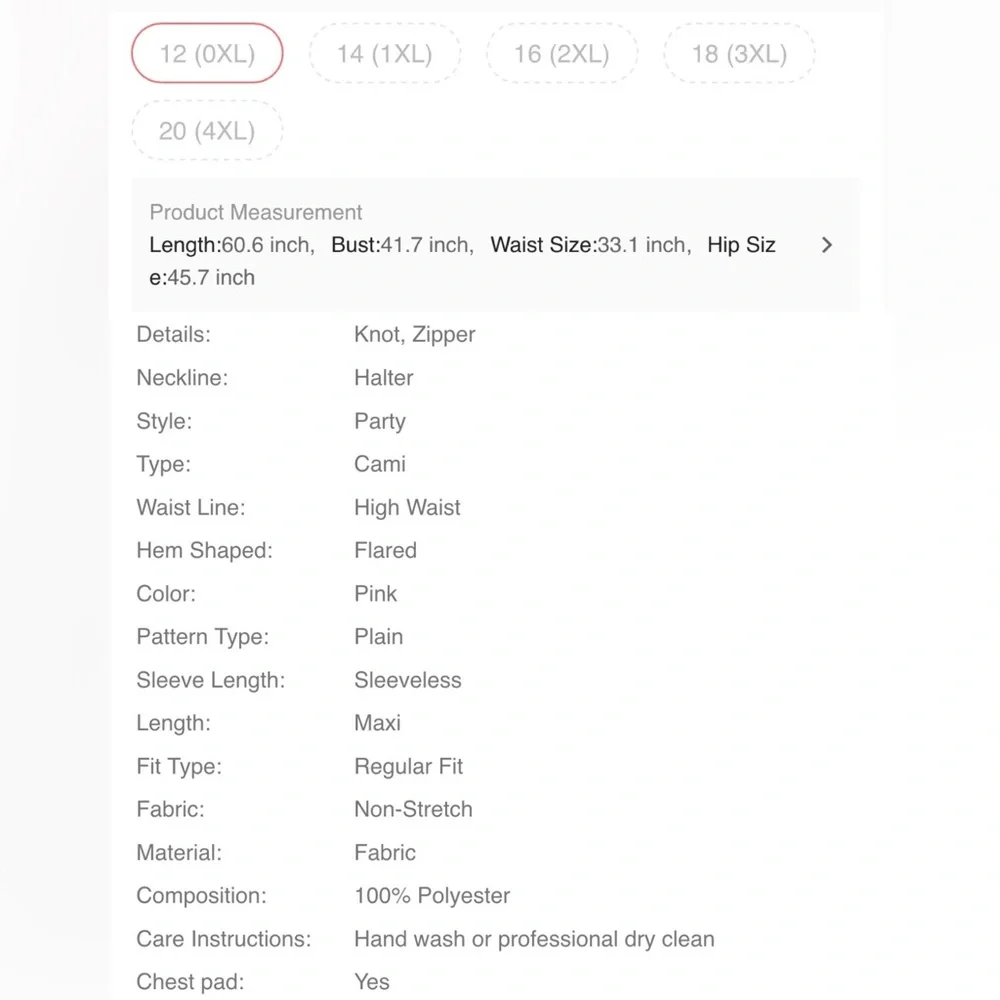Choose the 18 (3XL) size option
This screenshot has width=1000, height=1000.
pos(739,54)
